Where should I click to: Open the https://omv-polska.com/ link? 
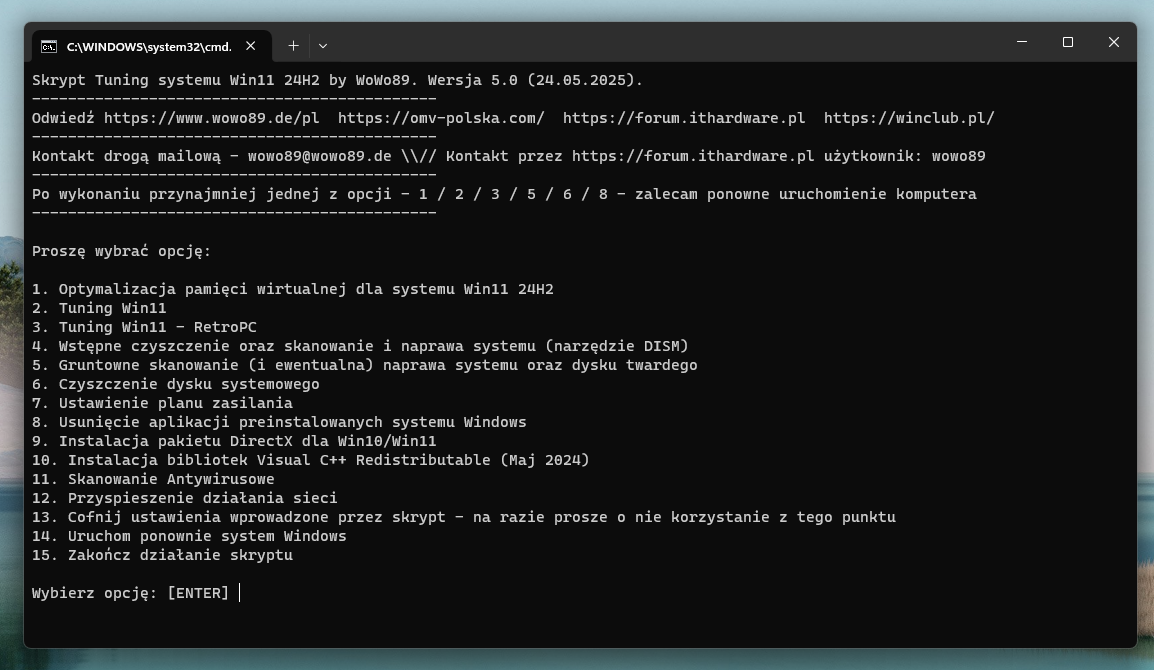442,118
